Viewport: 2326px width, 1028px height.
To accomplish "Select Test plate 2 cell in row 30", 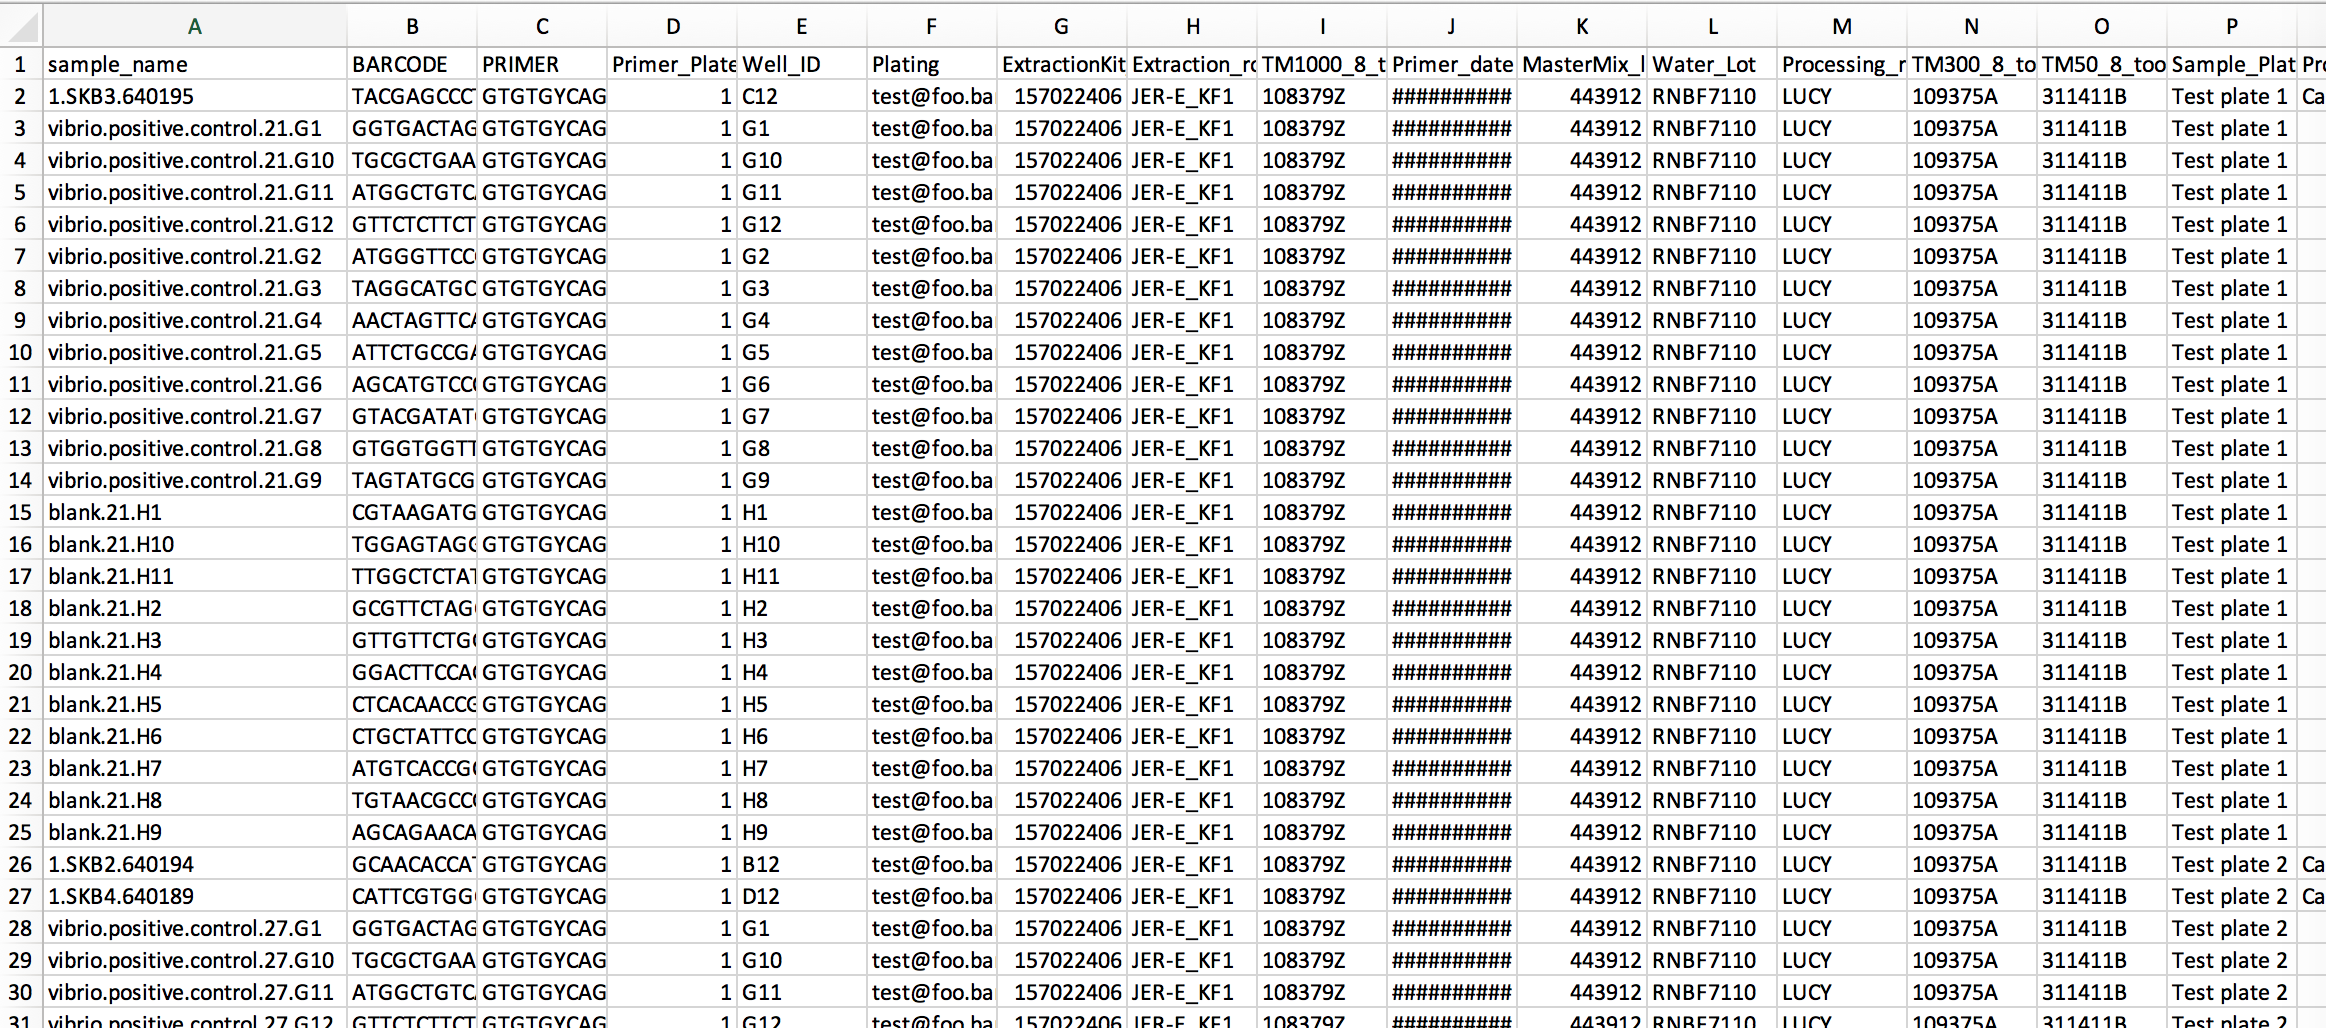I will [x=2232, y=992].
